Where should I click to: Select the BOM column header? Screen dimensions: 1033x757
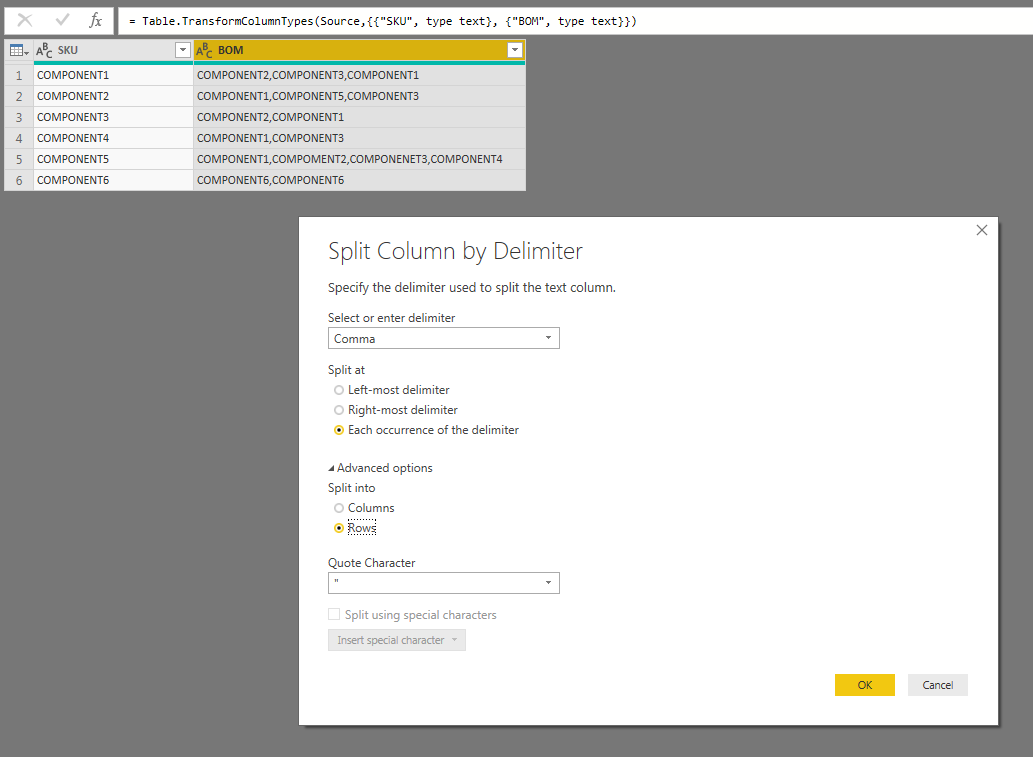359,51
